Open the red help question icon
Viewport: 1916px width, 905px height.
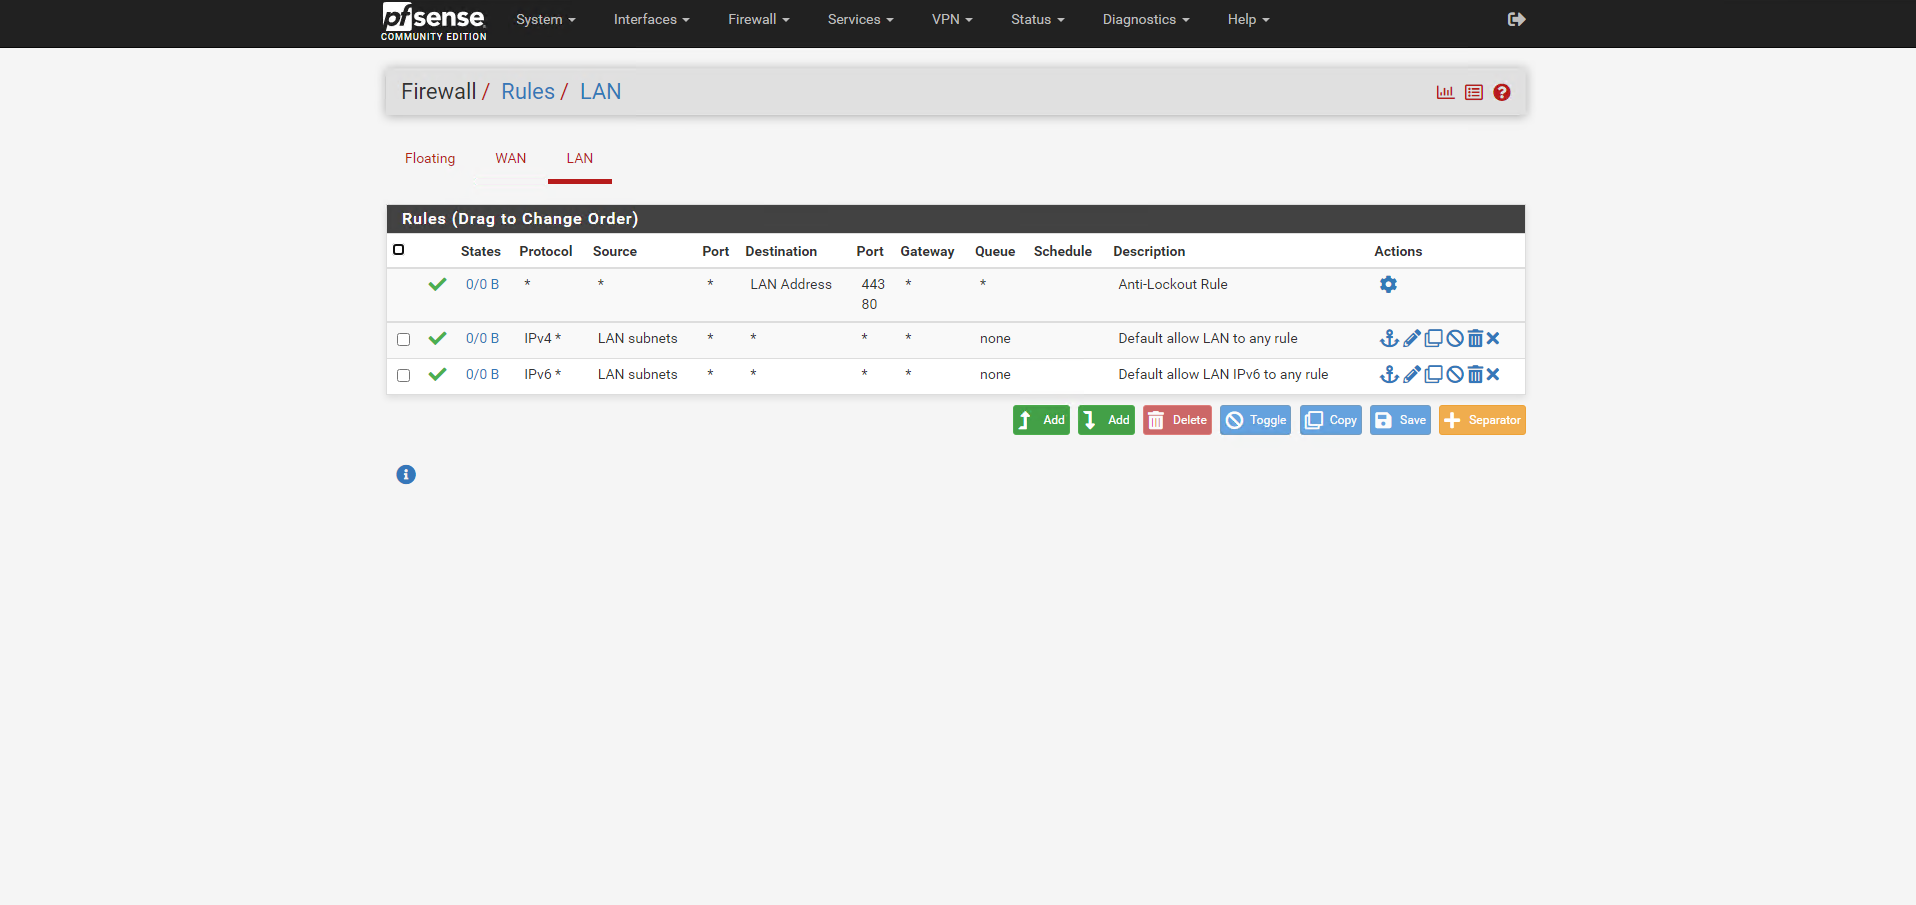coord(1502,92)
